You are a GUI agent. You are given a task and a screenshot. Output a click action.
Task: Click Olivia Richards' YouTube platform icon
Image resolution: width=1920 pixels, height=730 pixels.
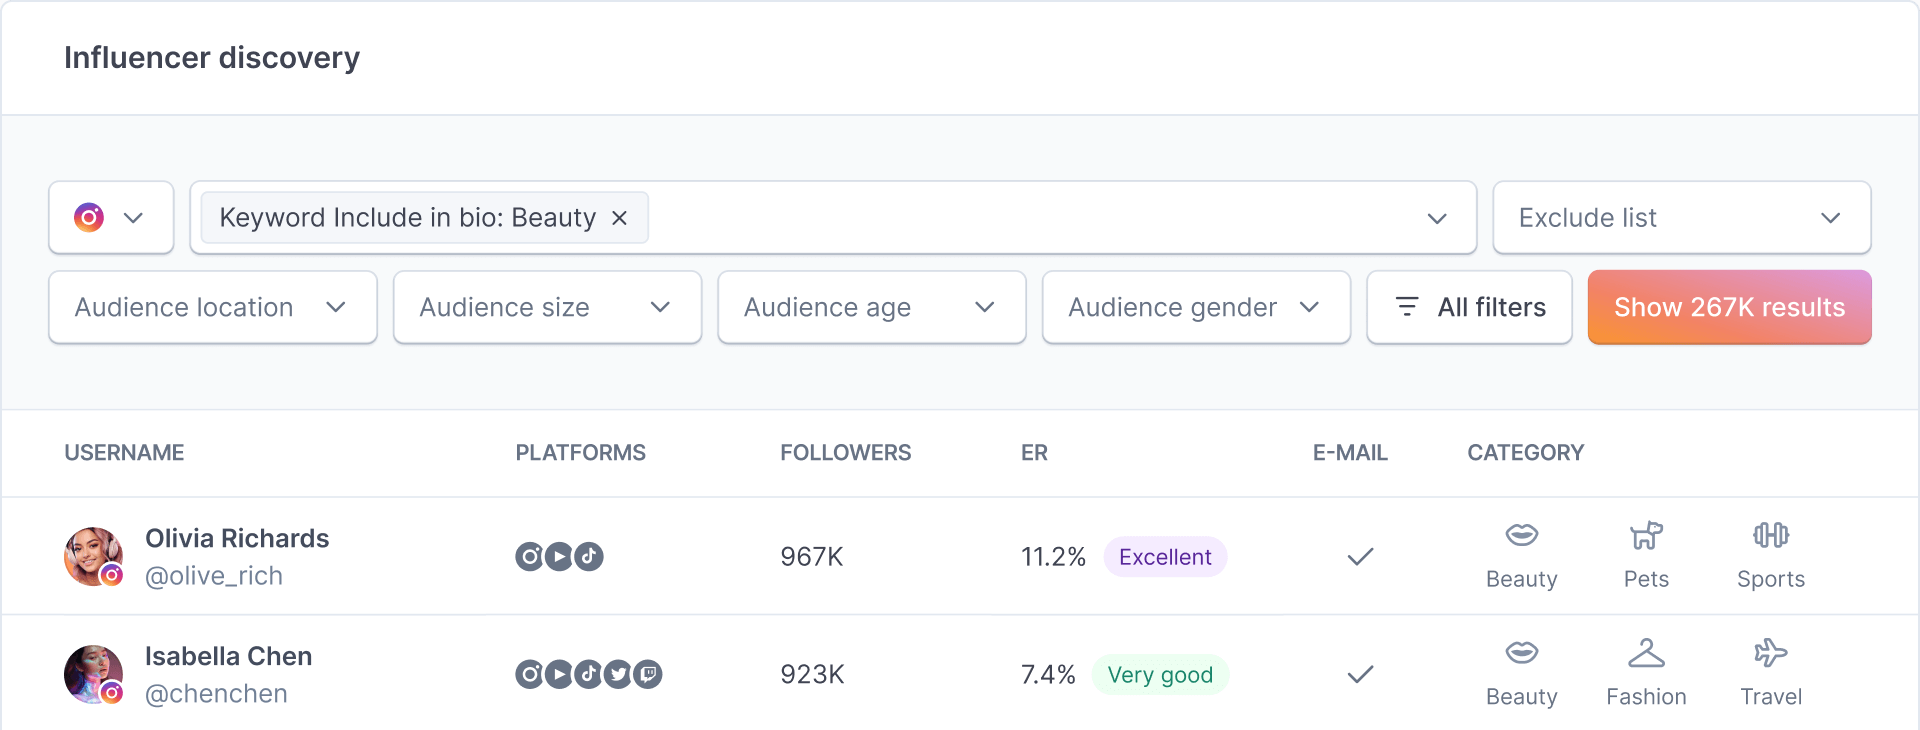point(559,557)
